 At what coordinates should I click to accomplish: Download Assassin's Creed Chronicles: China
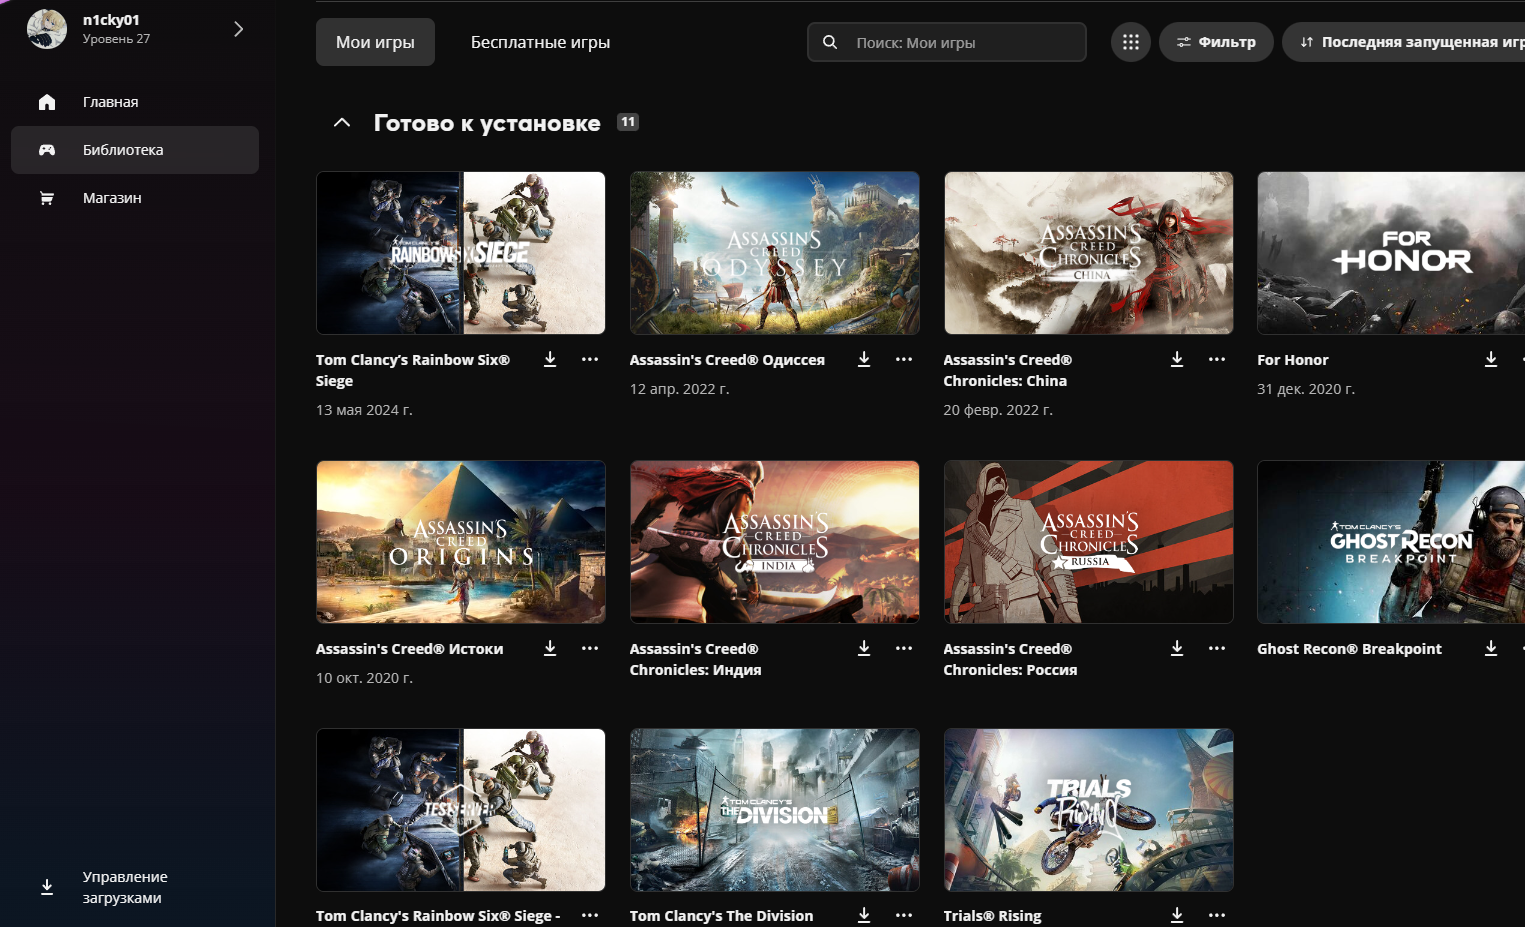coord(1177,359)
